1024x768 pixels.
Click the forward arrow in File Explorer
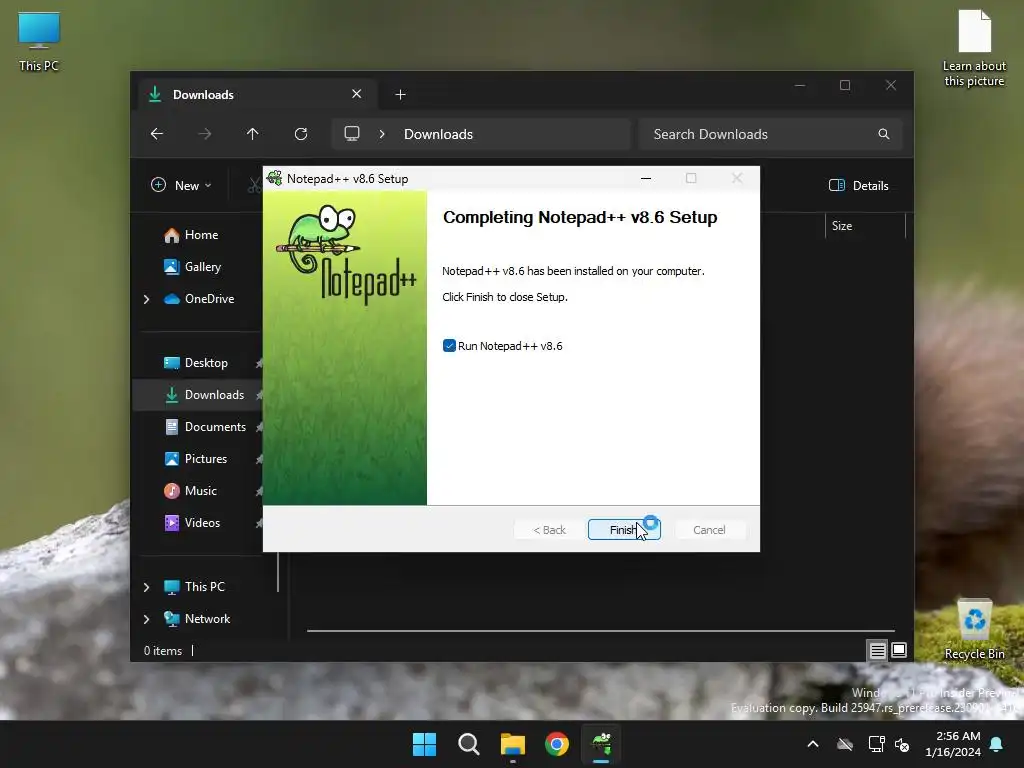204,134
